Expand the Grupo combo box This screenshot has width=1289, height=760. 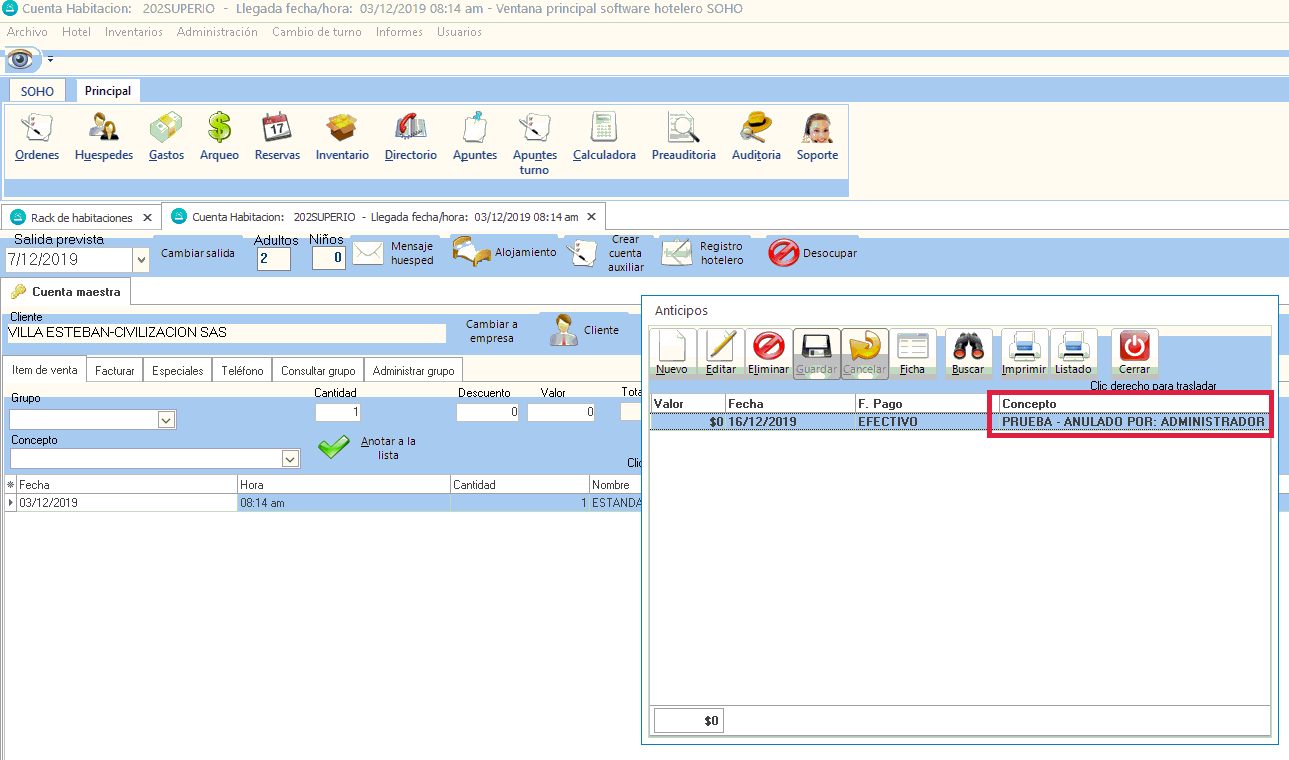pyautogui.click(x=167, y=421)
